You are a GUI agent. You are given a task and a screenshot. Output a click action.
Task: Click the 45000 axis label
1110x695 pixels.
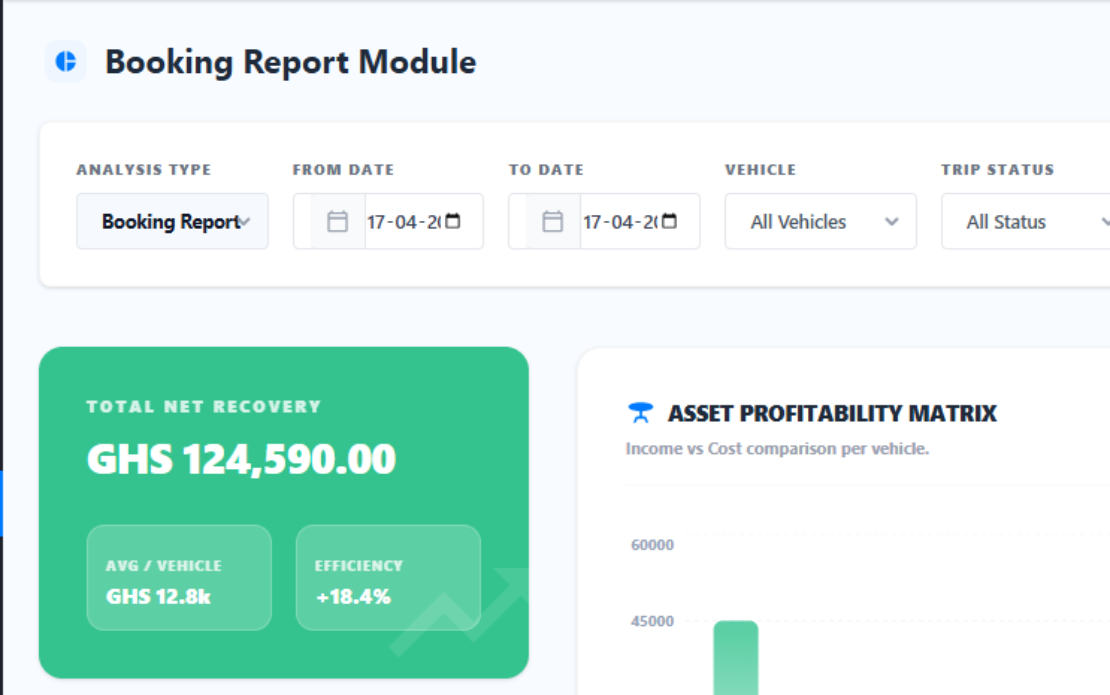pyautogui.click(x=652, y=621)
